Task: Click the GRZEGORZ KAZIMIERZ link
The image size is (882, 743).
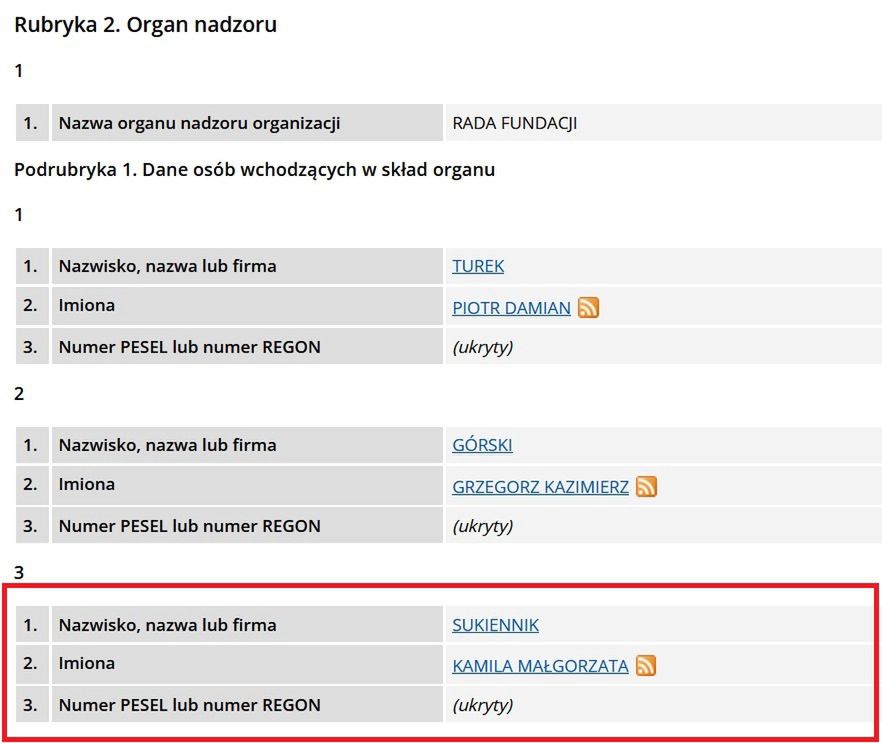Action: (x=540, y=487)
